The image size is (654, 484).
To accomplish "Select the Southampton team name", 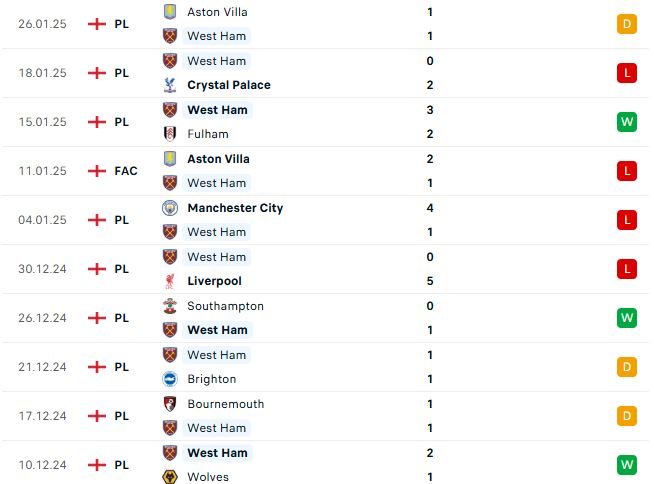I will [226, 306].
